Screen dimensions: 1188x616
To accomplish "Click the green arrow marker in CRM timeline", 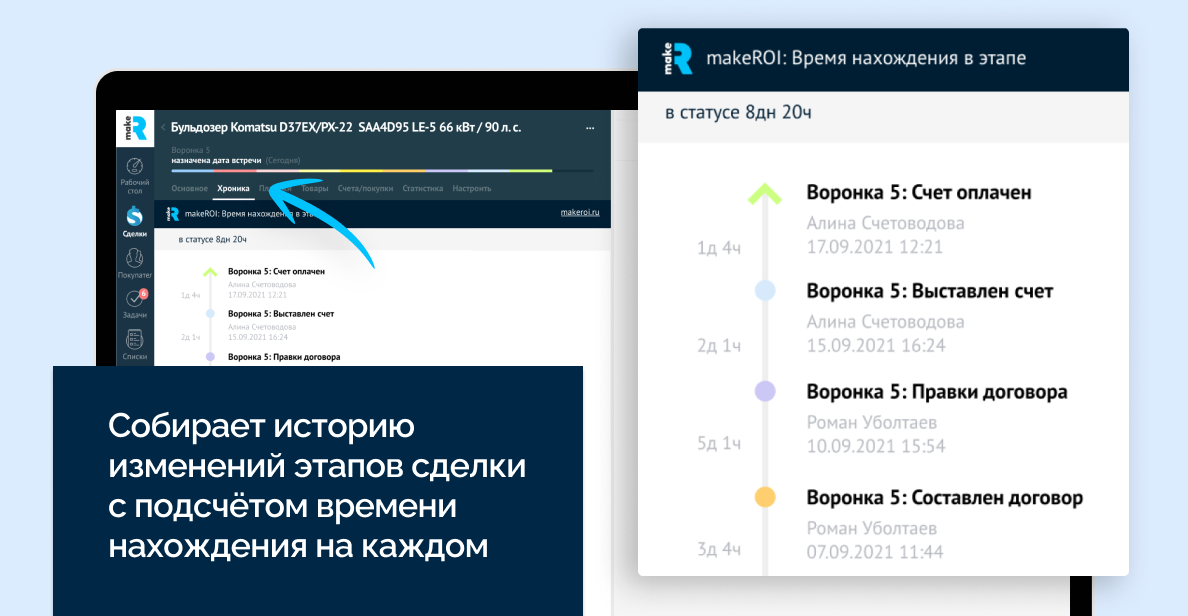I will point(210,272).
